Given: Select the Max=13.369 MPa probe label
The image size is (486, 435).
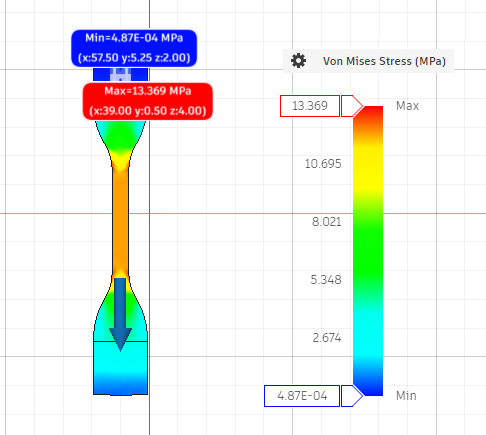Looking at the screenshot, I should (148, 101).
